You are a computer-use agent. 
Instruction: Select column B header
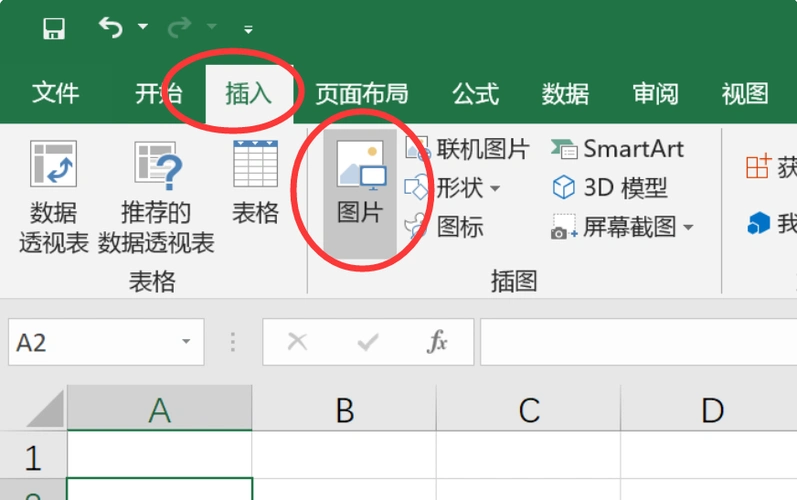[x=344, y=408]
